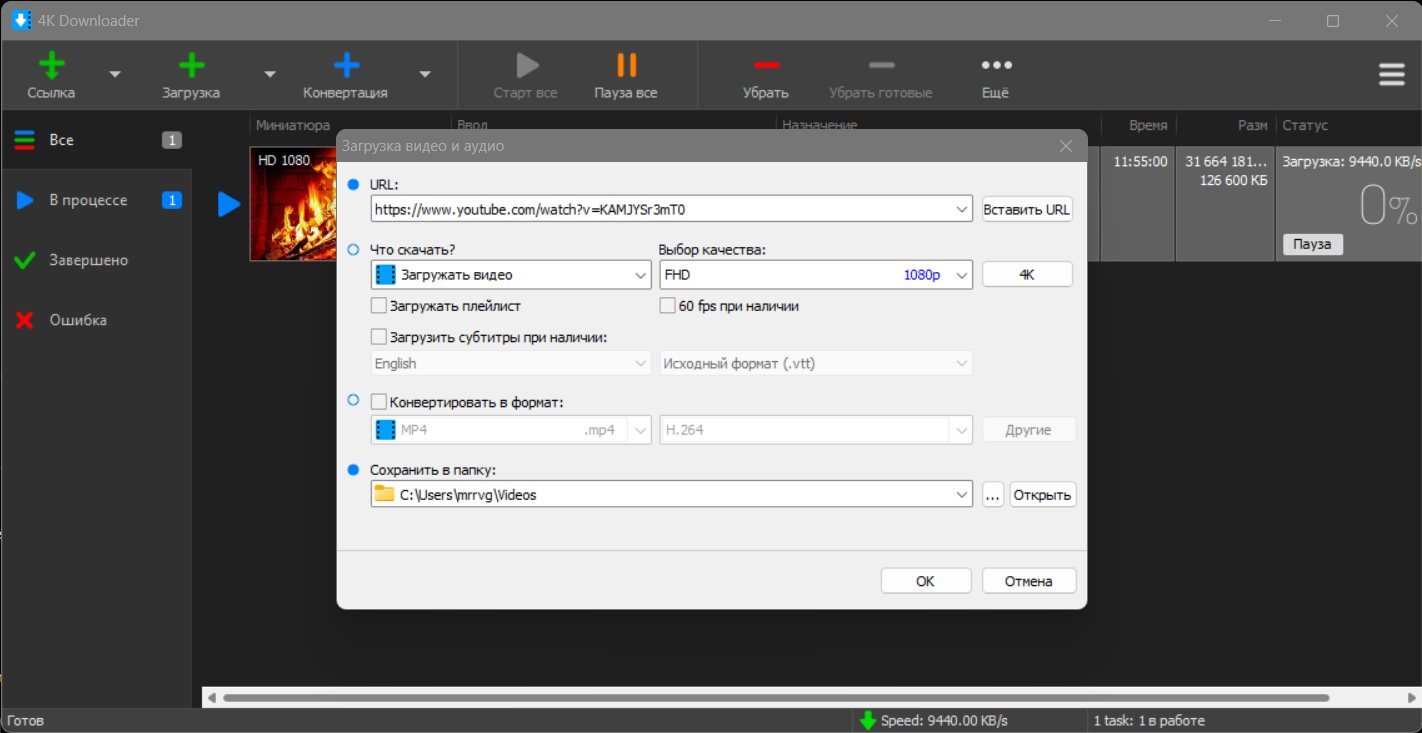Open the Ещё three-dots menu

click(996, 66)
